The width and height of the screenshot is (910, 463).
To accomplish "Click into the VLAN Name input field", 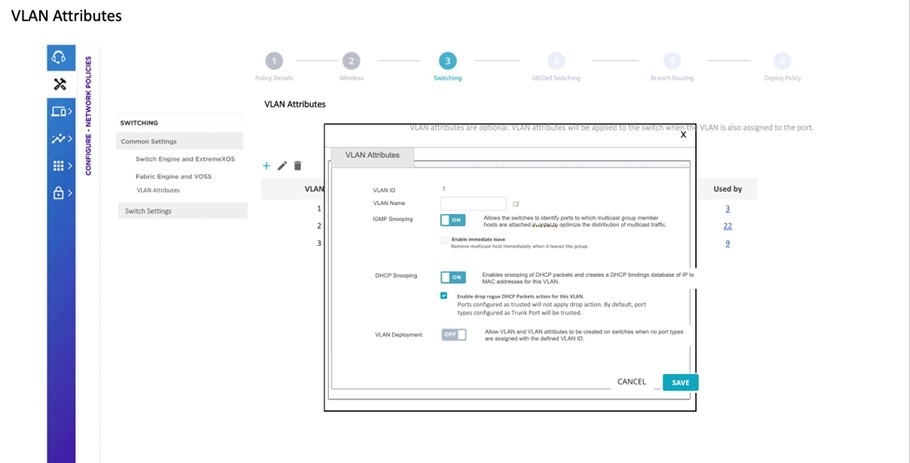I will [472, 204].
